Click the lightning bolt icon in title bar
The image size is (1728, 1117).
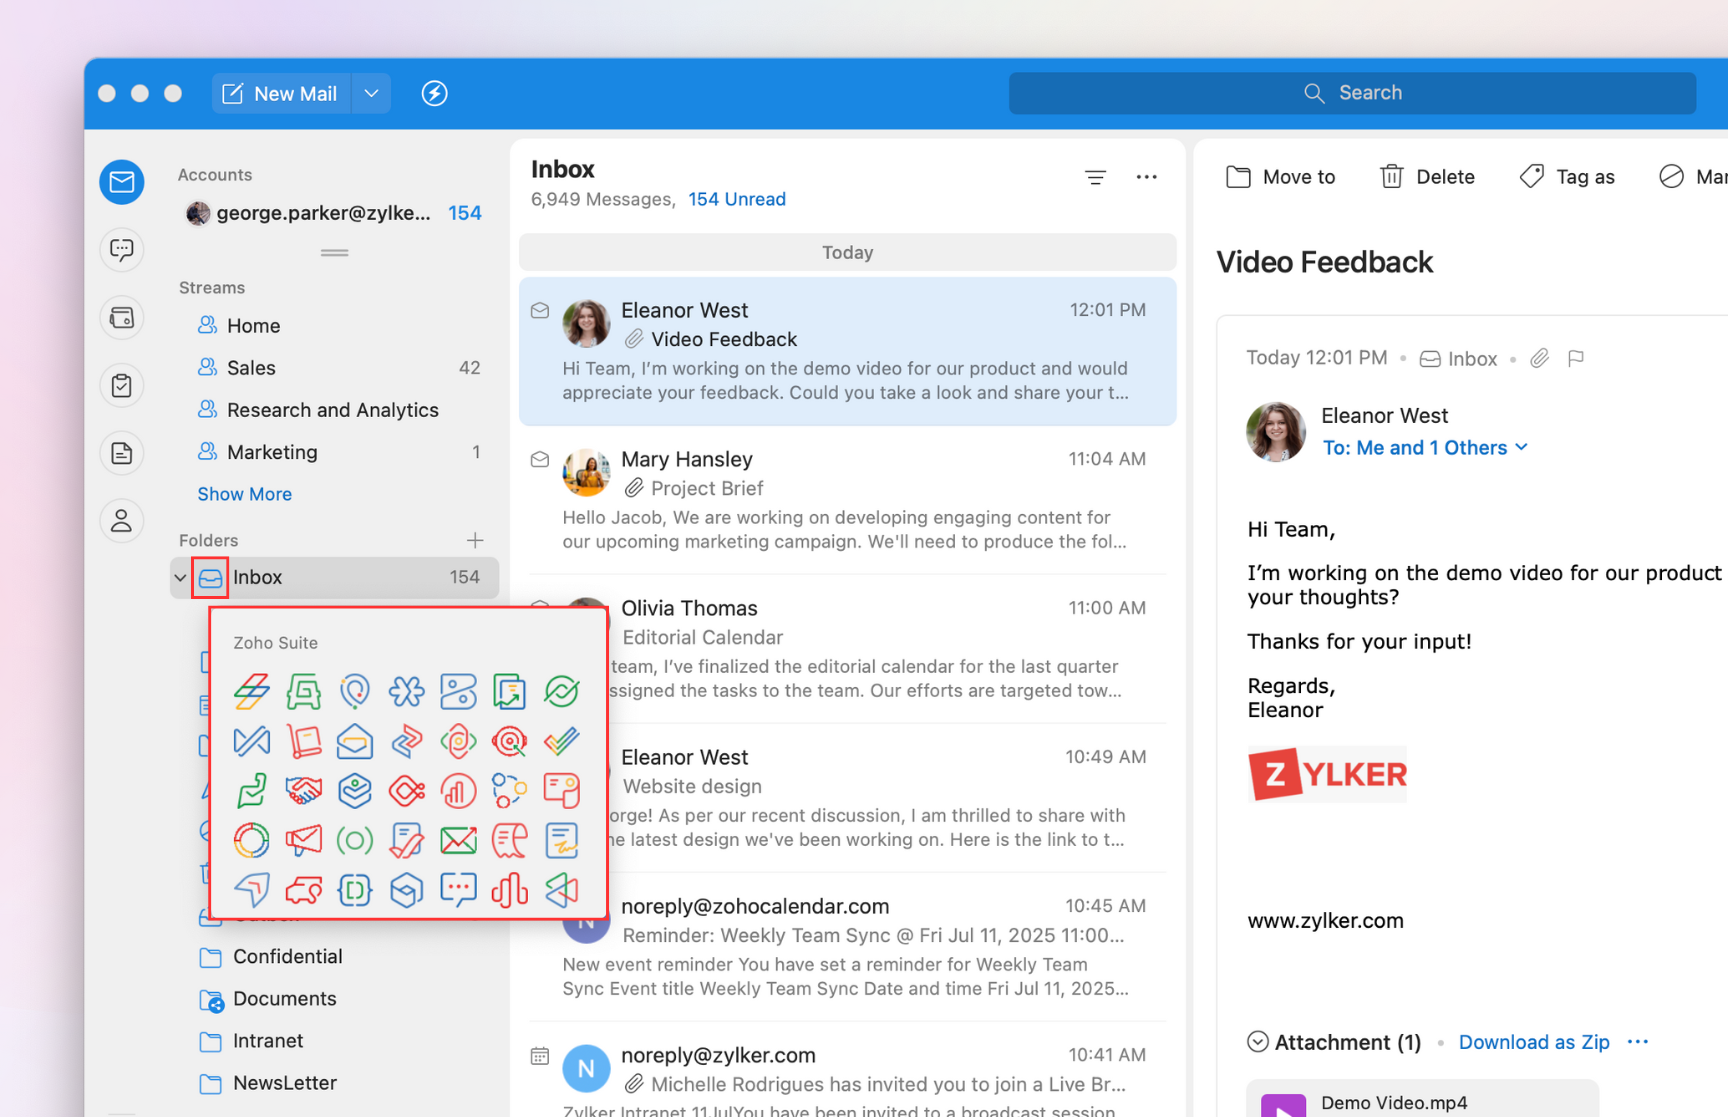coord(434,93)
